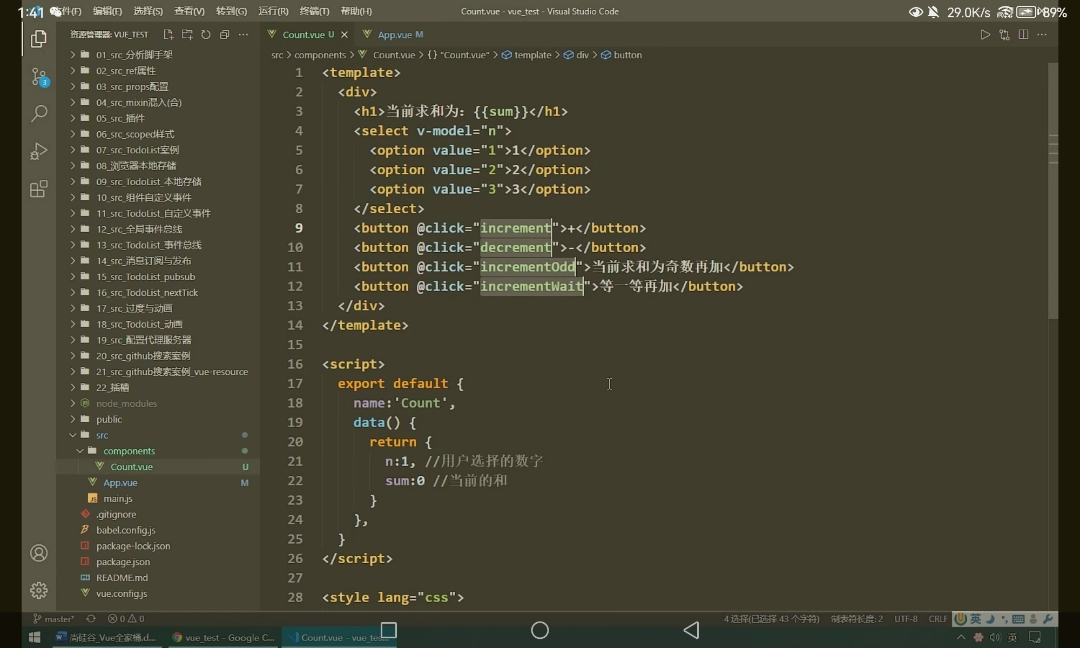Viewport: 1080px width, 648px height.
Task: Synchronize changes icon in status bar
Action: (91, 618)
